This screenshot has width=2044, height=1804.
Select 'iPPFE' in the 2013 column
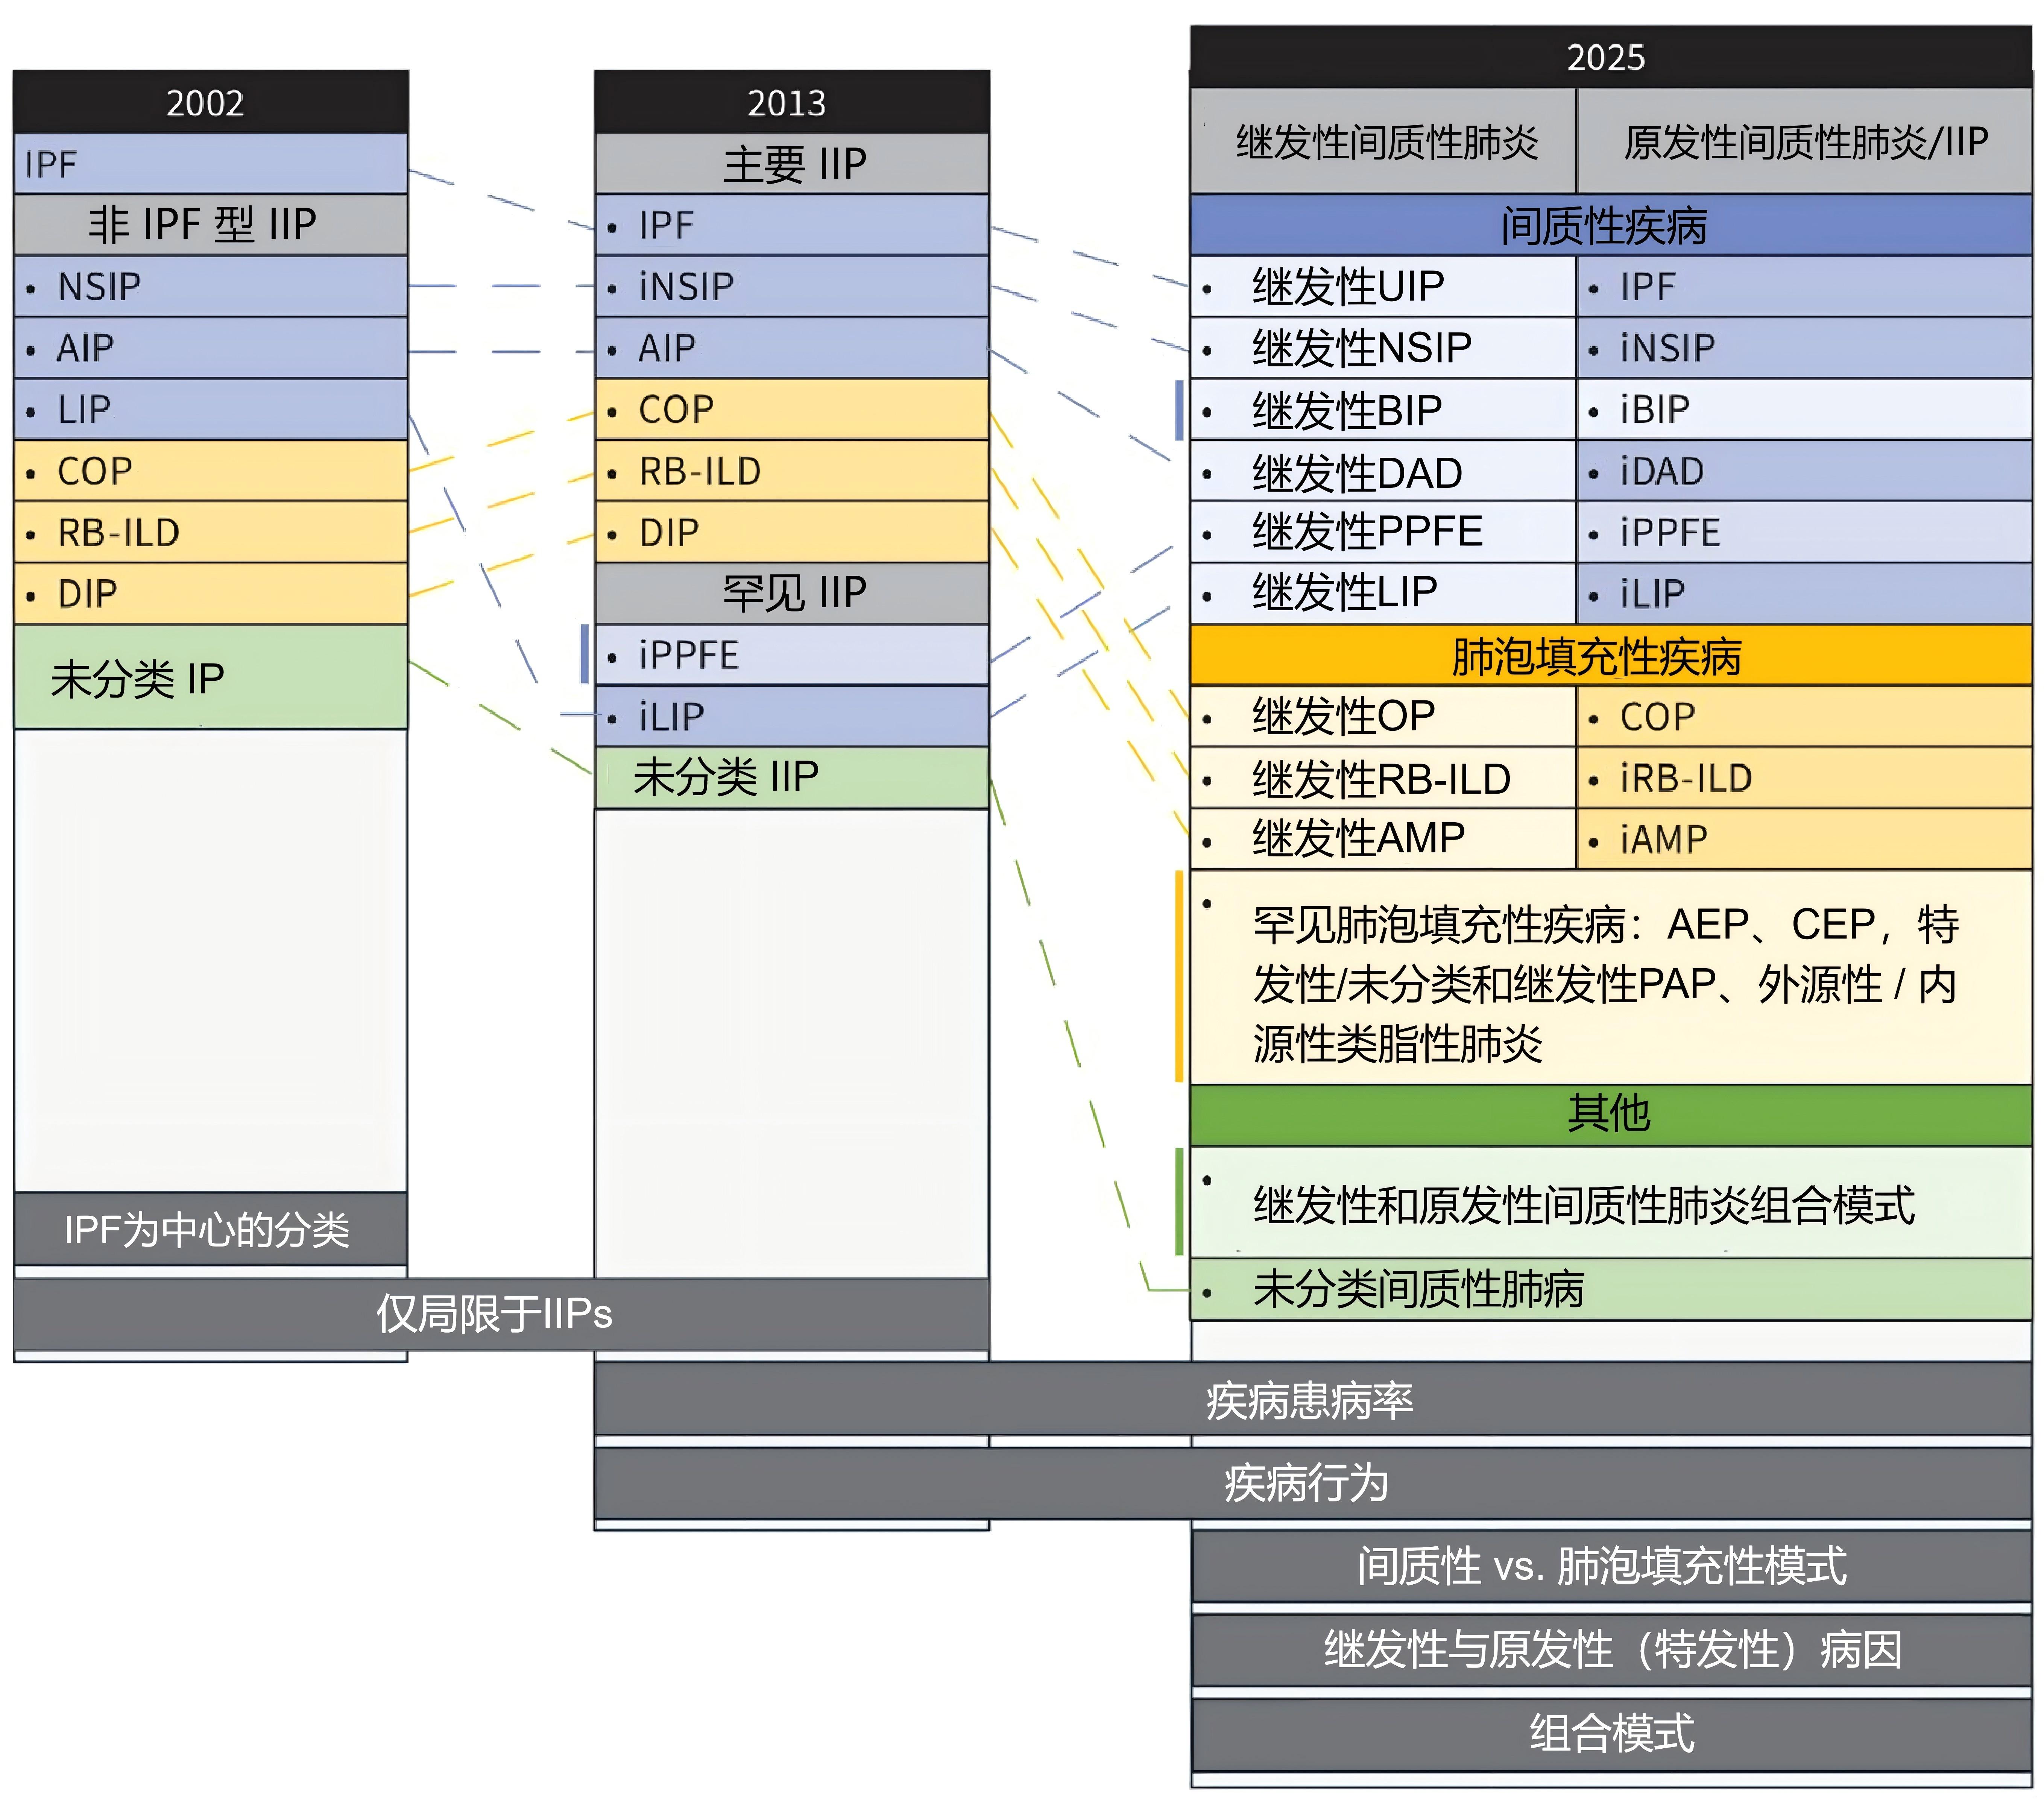tap(792, 655)
